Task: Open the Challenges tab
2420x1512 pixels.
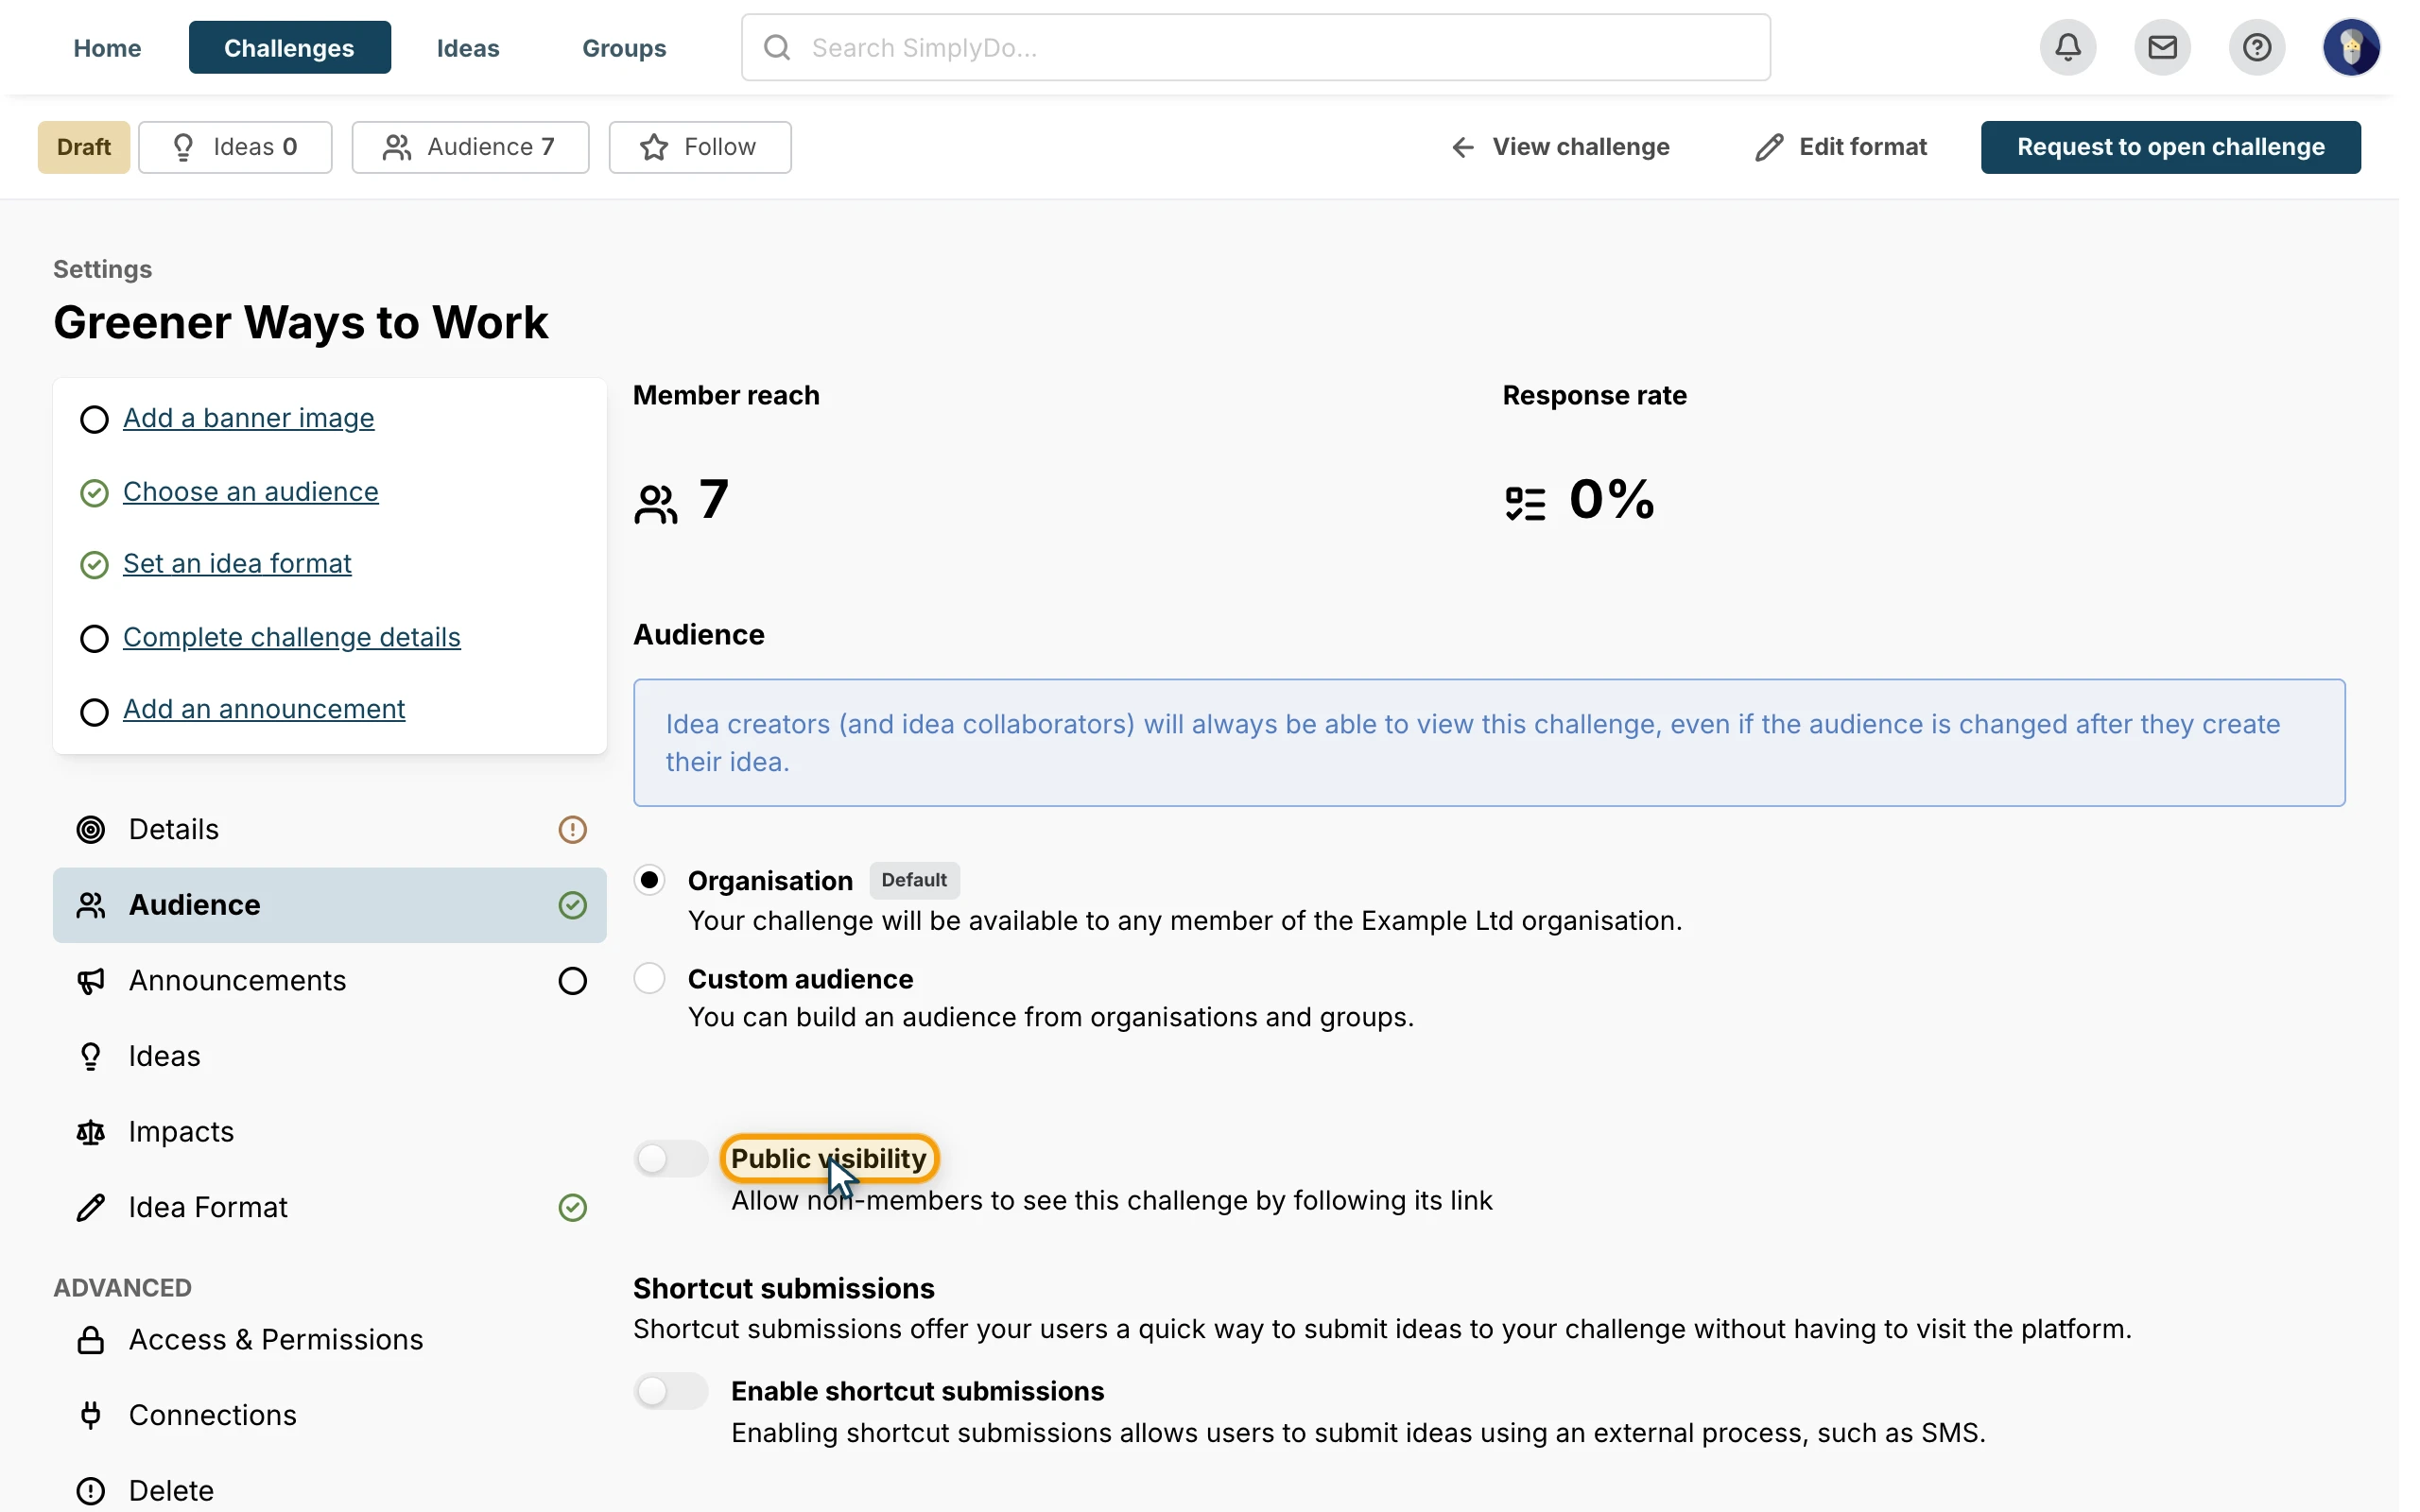Action: click(289, 47)
